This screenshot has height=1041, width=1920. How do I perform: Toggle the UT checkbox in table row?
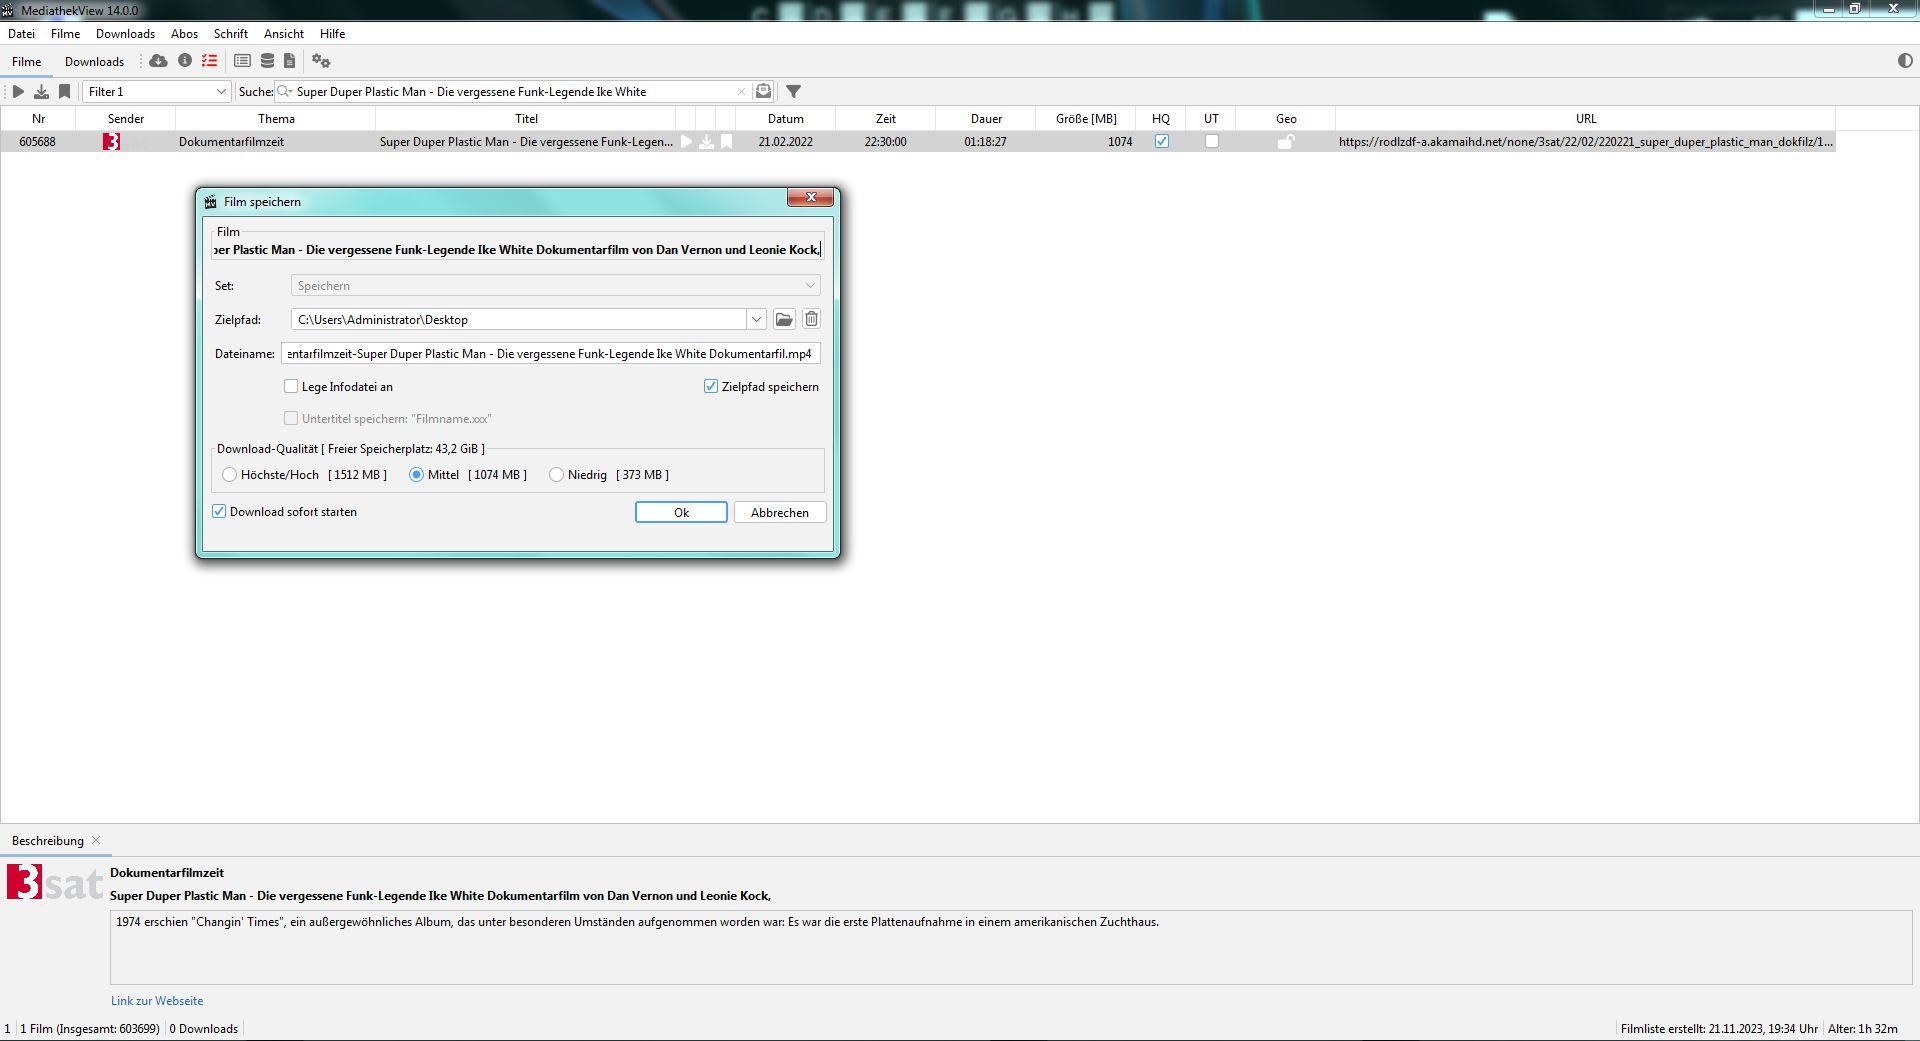1211,142
